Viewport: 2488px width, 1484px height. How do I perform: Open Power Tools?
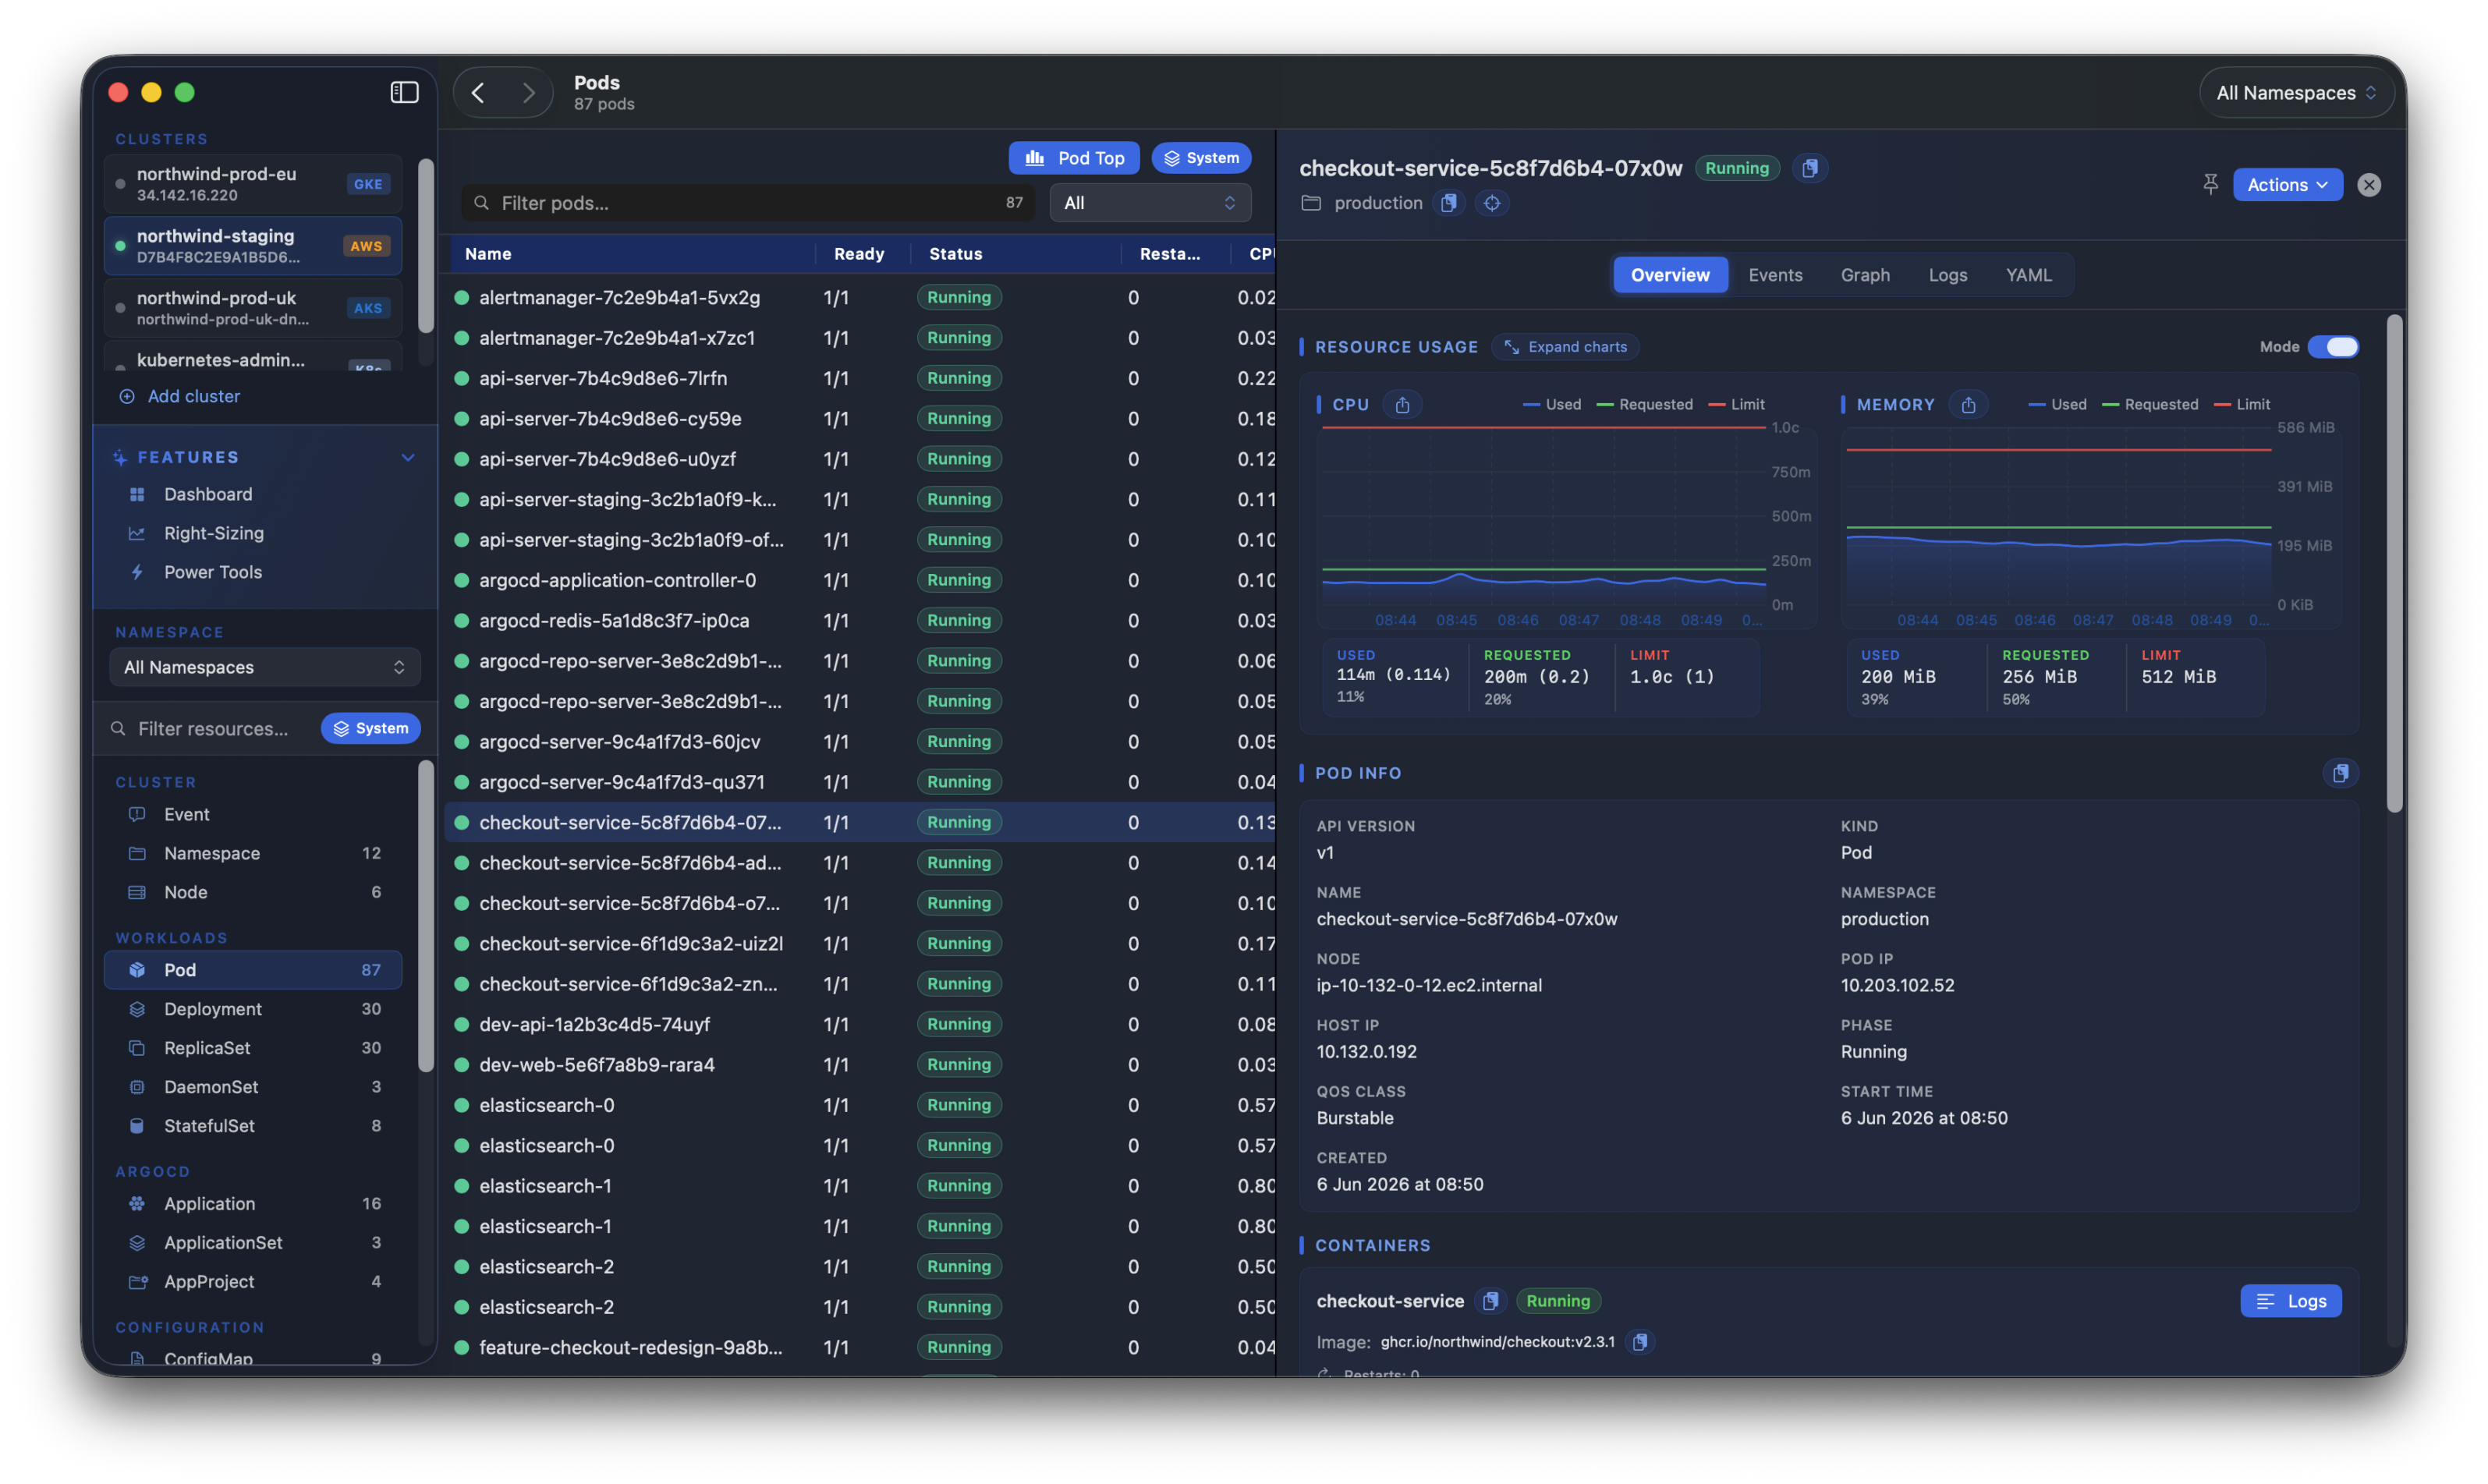tap(213, 572)
